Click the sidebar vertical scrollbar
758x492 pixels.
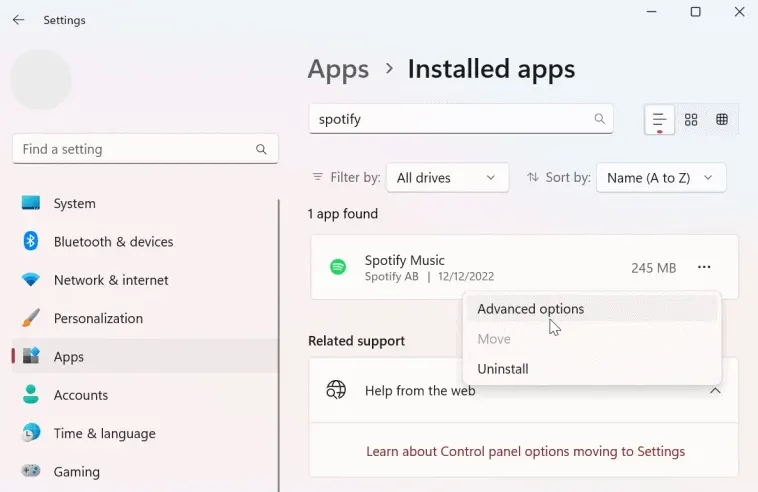pyautogui.click(x=278, y=345)
